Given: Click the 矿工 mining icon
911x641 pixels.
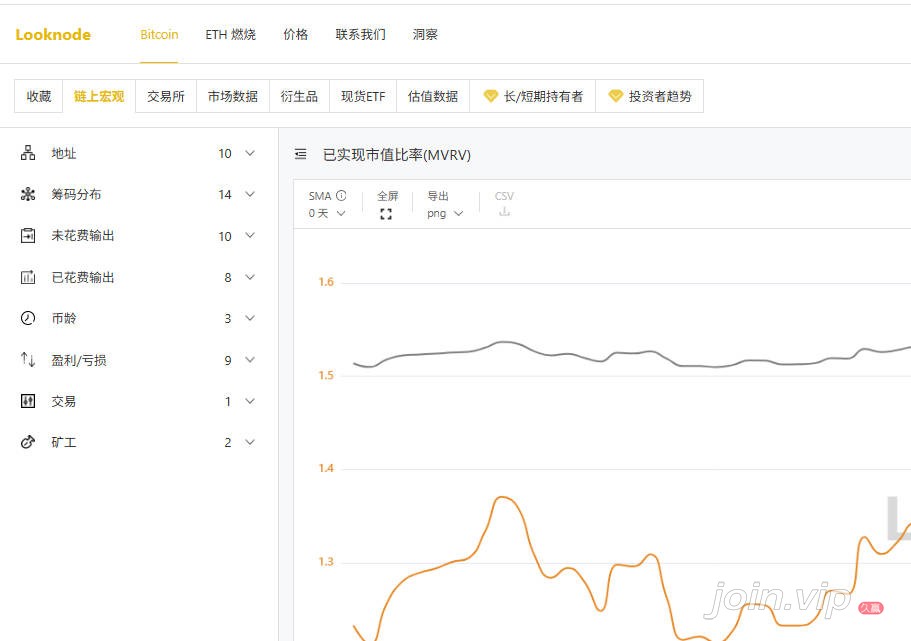Looking at the screenshot, I should tap(28, 442).
